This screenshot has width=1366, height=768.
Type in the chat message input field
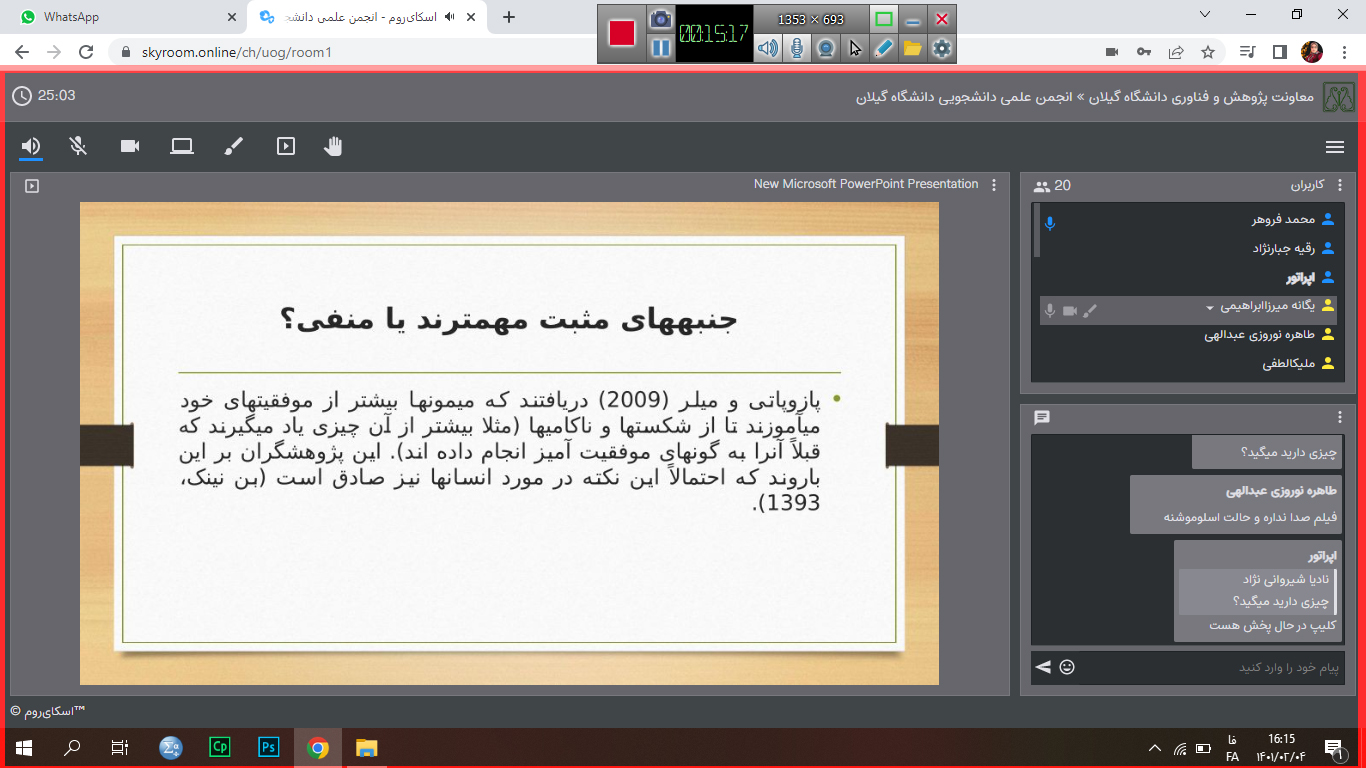[1210, 667]
